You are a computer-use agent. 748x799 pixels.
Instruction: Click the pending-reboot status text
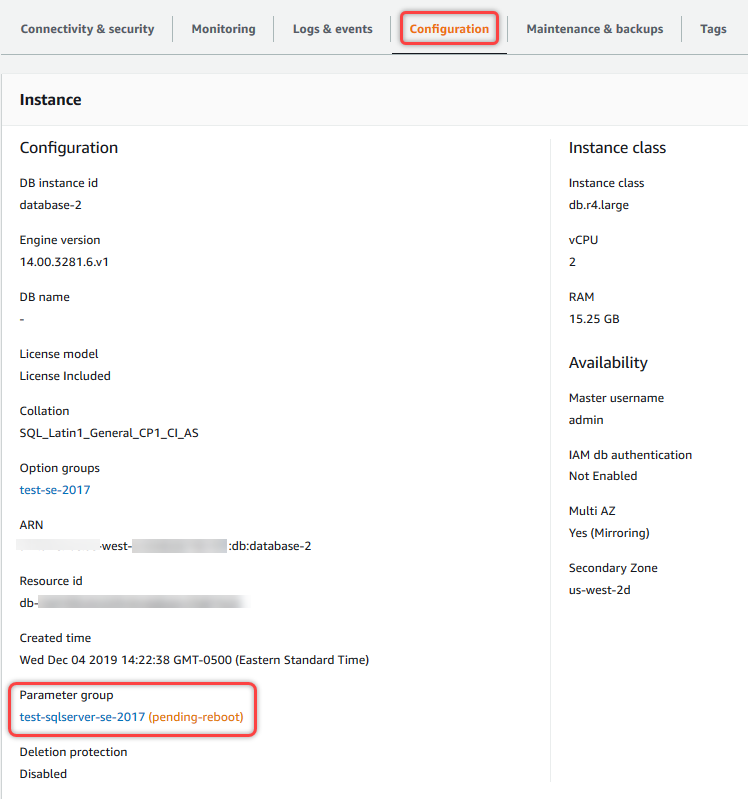(x=196, y=717)
